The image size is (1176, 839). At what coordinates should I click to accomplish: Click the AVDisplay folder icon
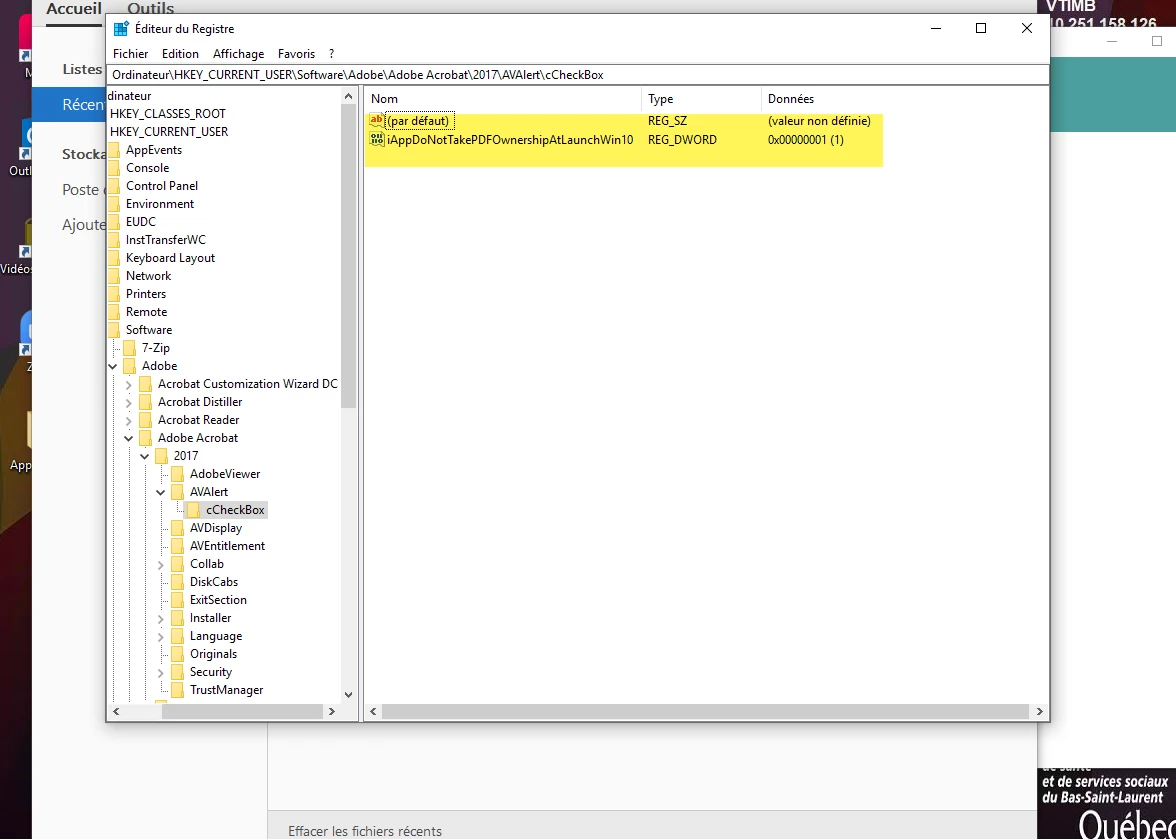point(177,528)
